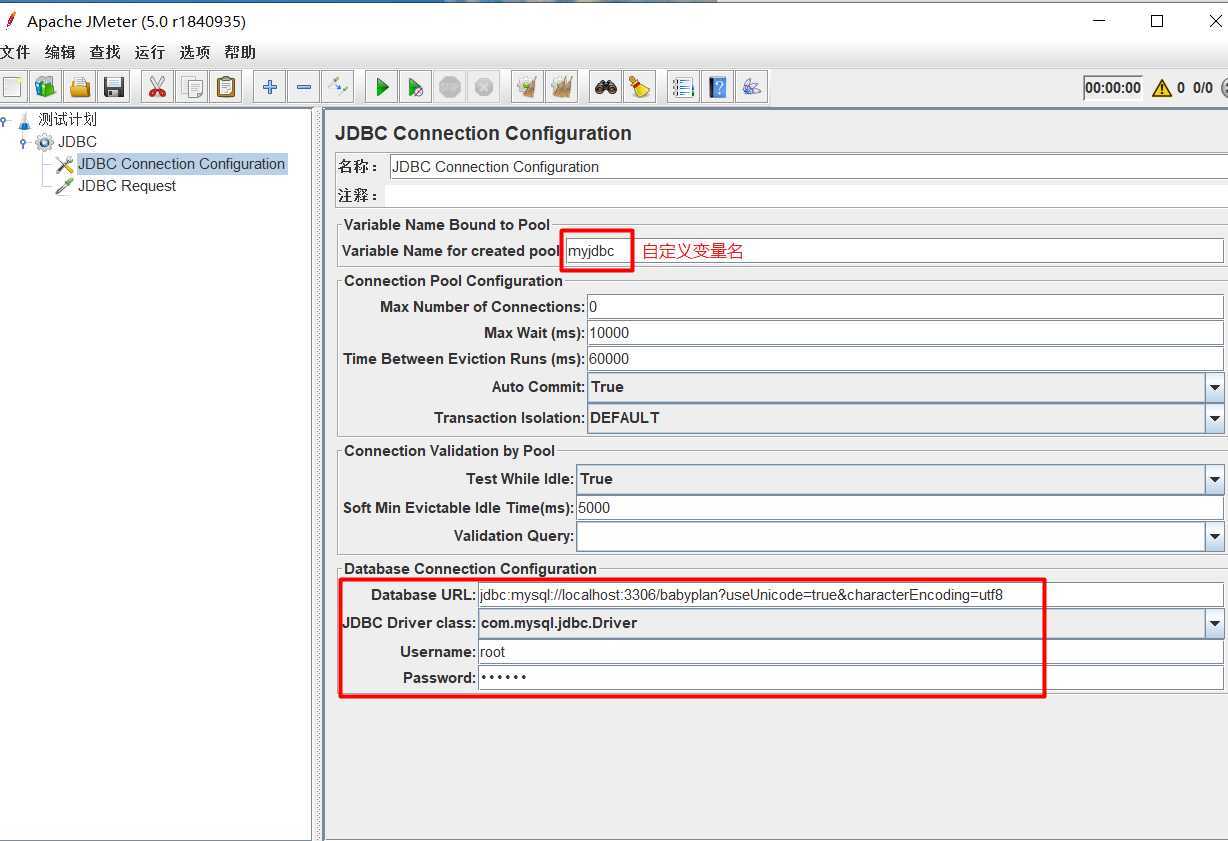Click the Function Helper list icon
This screenshot has width=1228, height=841.
point(683,88)
